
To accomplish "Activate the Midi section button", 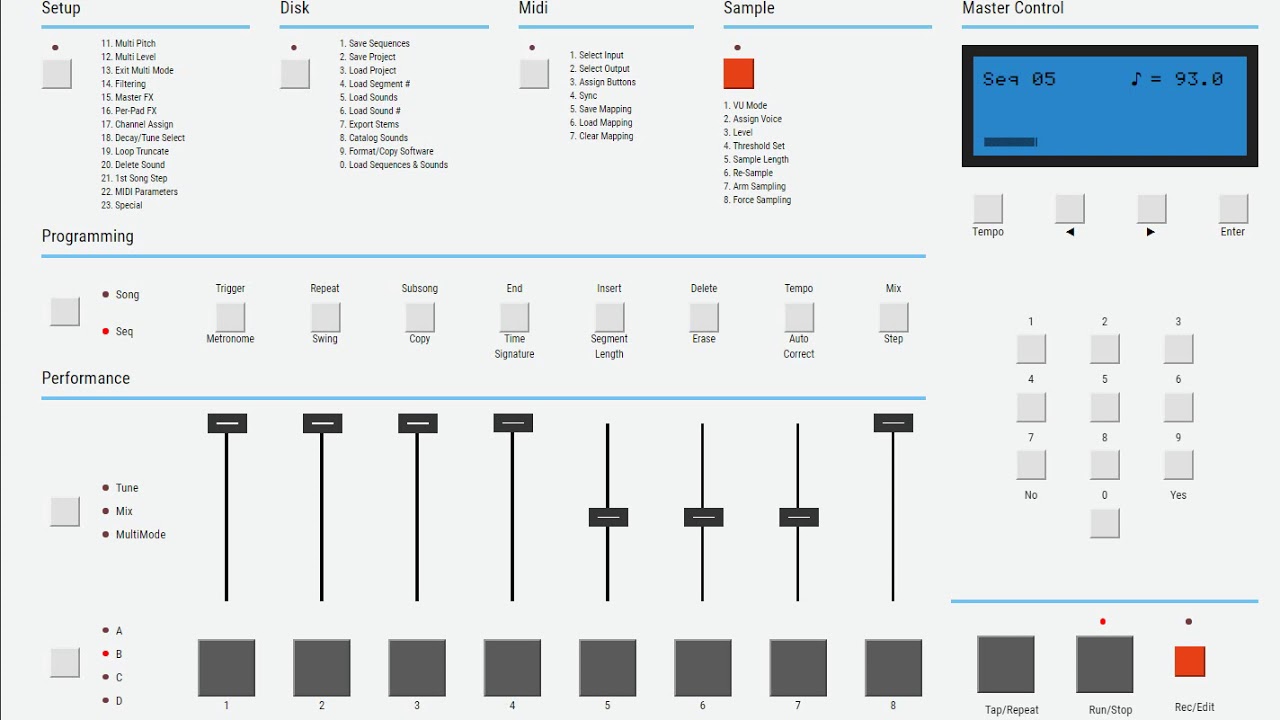I will [534, 74].
